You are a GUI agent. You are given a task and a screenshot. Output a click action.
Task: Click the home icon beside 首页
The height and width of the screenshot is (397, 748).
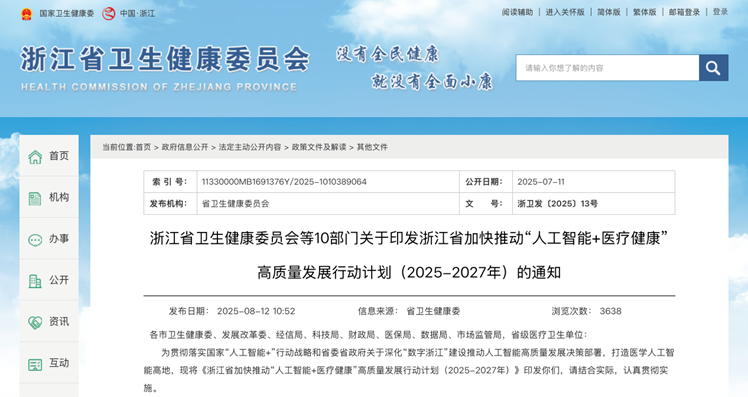coord(35,157)
